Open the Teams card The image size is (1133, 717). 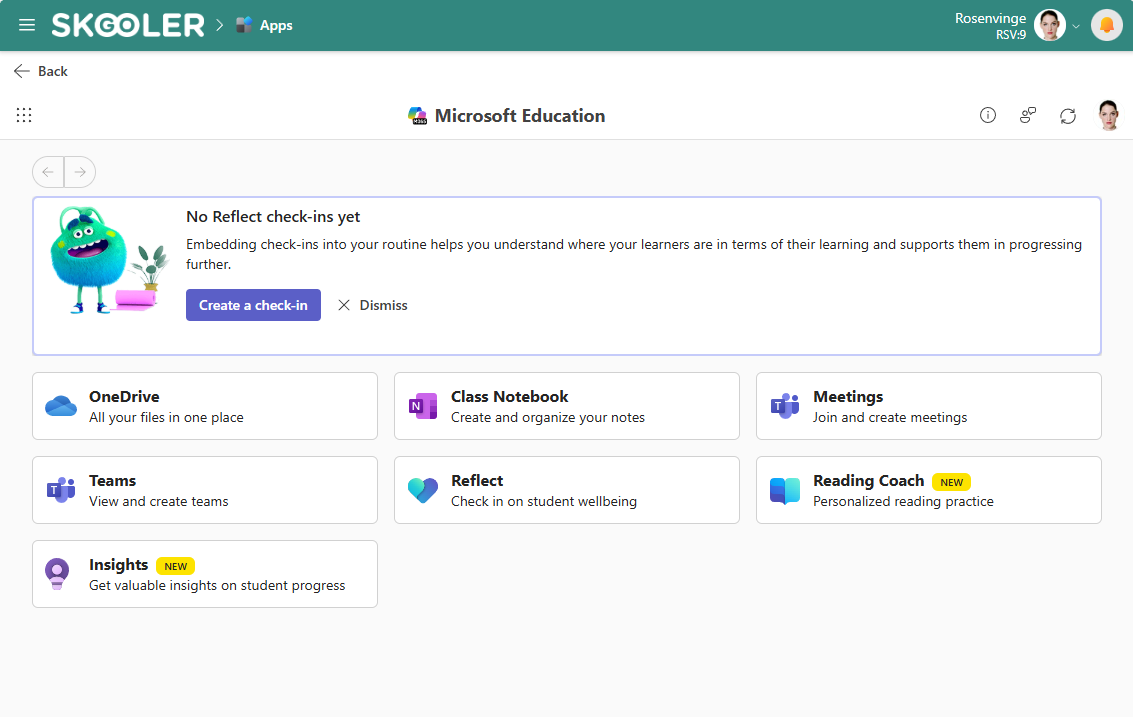pyautogui.click(x=204, y=490)
